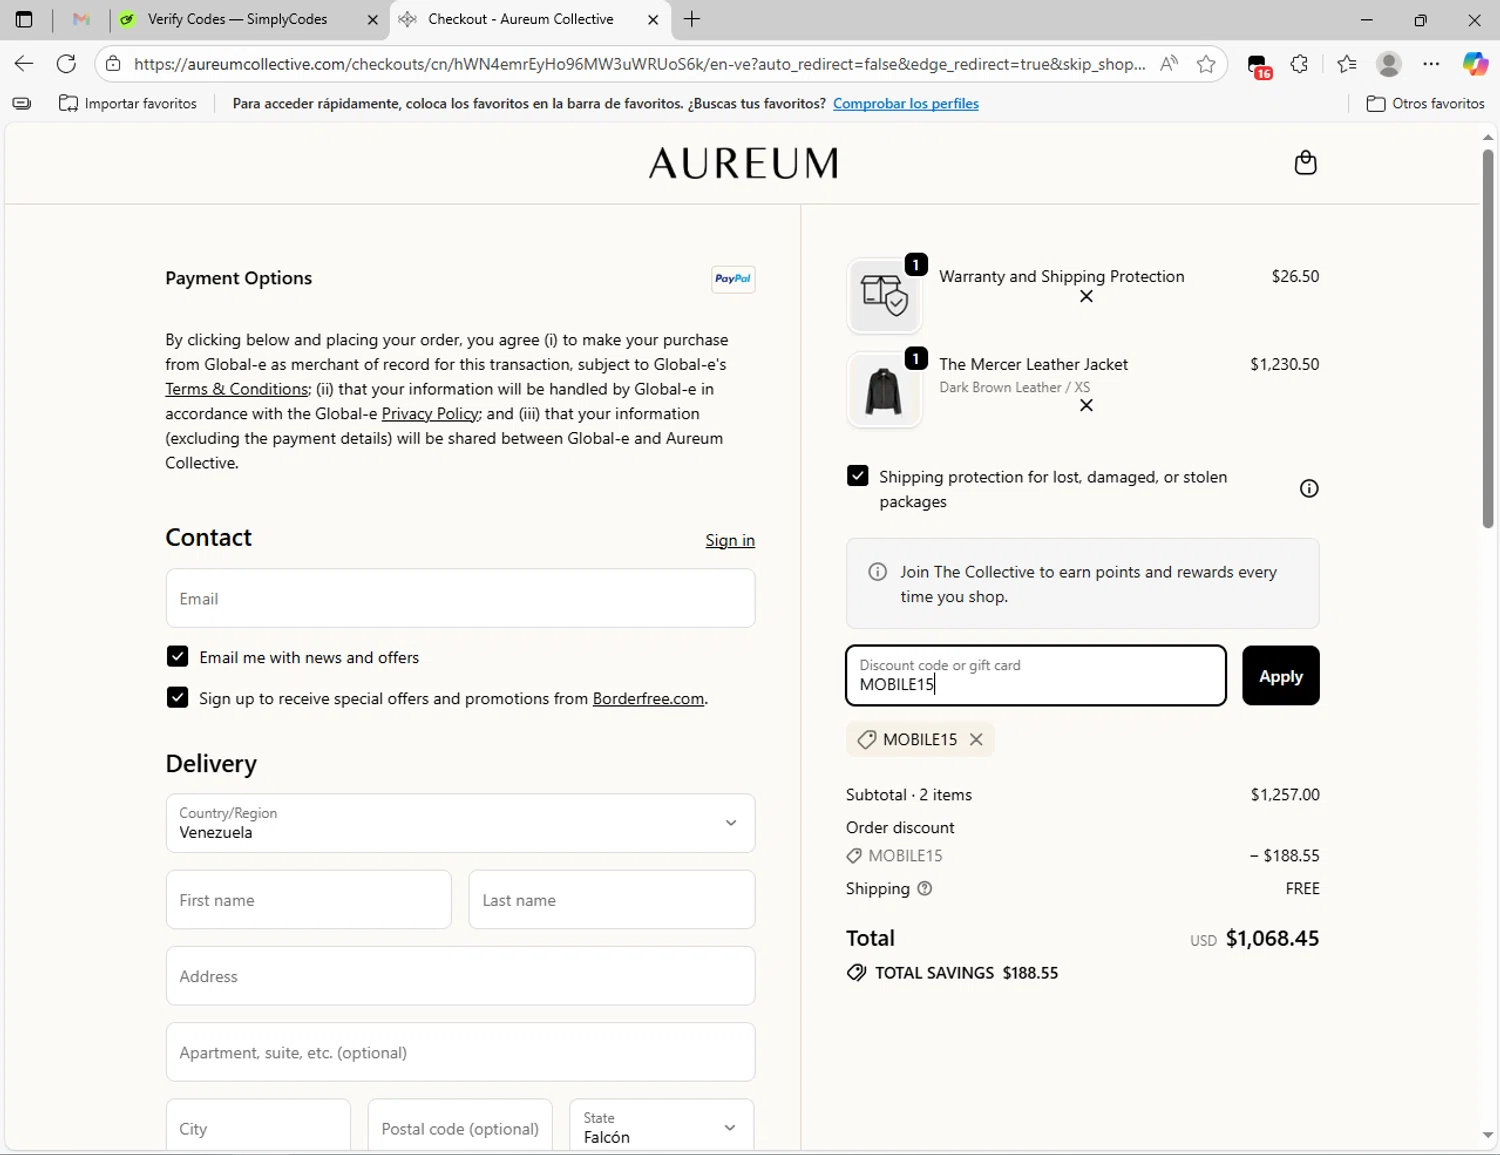The image size is (1500, 1155).
Task: Click the Email input field
Action: [460, 598]
